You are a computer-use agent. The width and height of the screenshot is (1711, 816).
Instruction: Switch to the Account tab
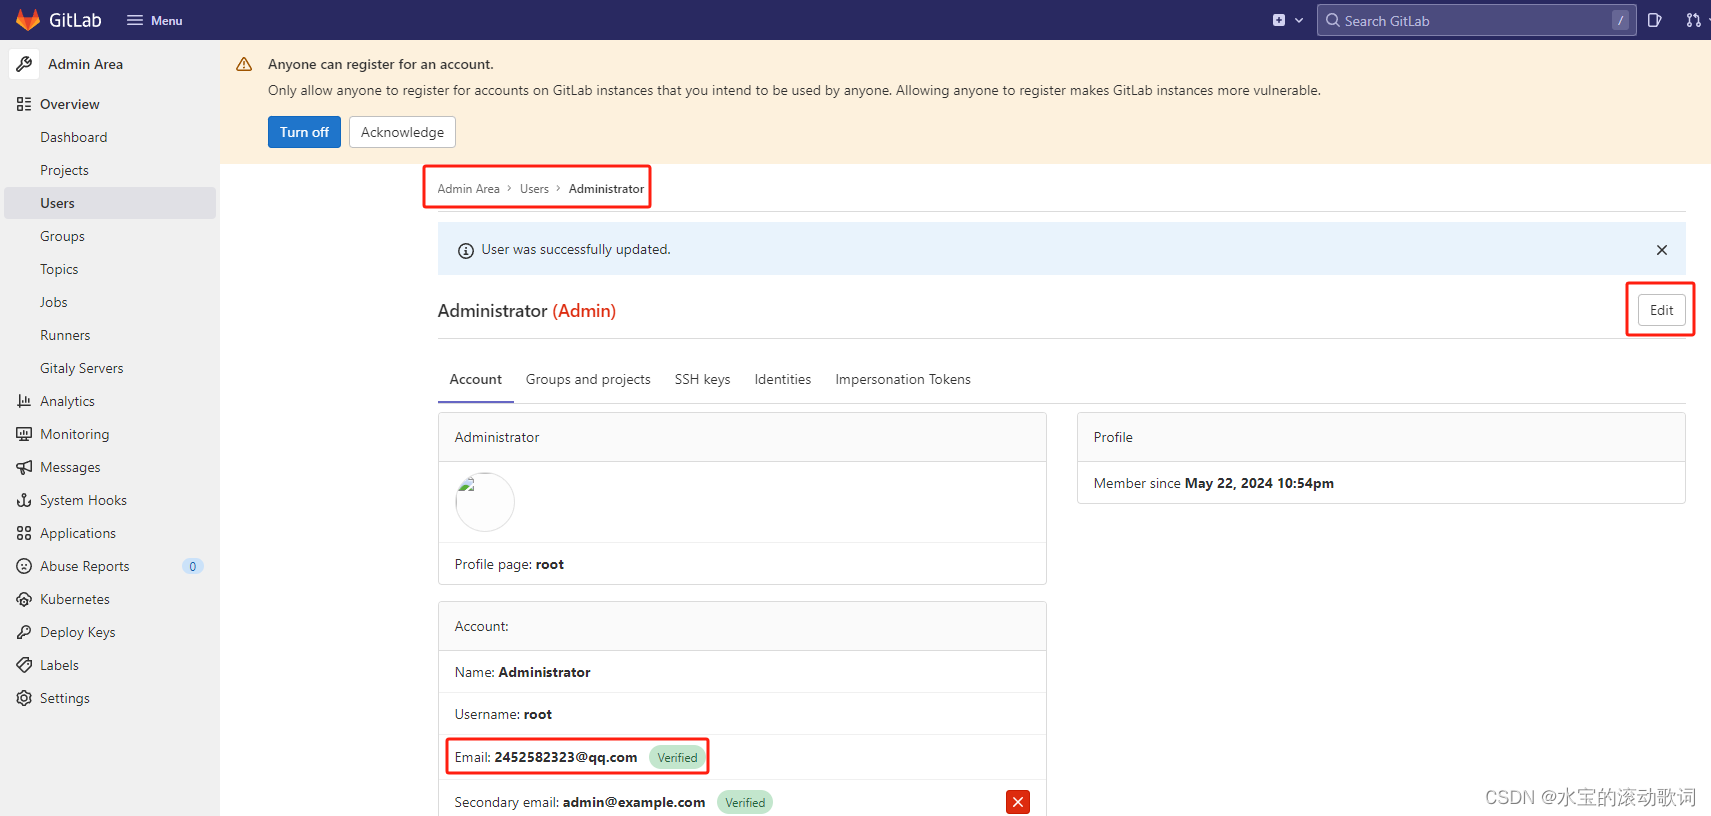coord(476,380)
